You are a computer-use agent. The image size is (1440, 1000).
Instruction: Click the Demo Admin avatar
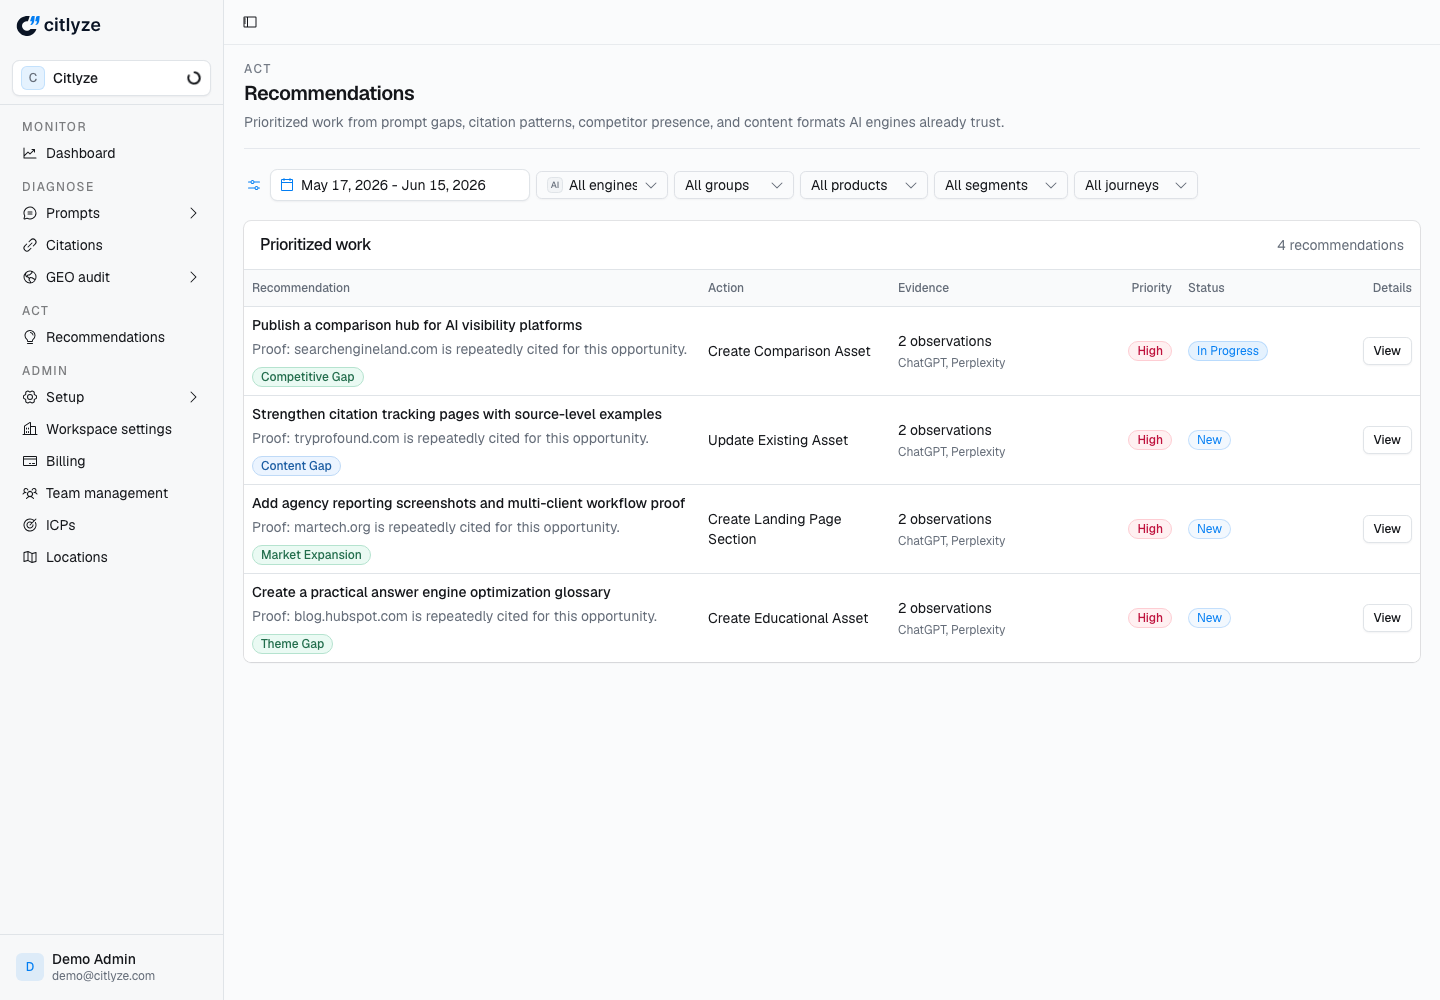click(x=30, y=967)
